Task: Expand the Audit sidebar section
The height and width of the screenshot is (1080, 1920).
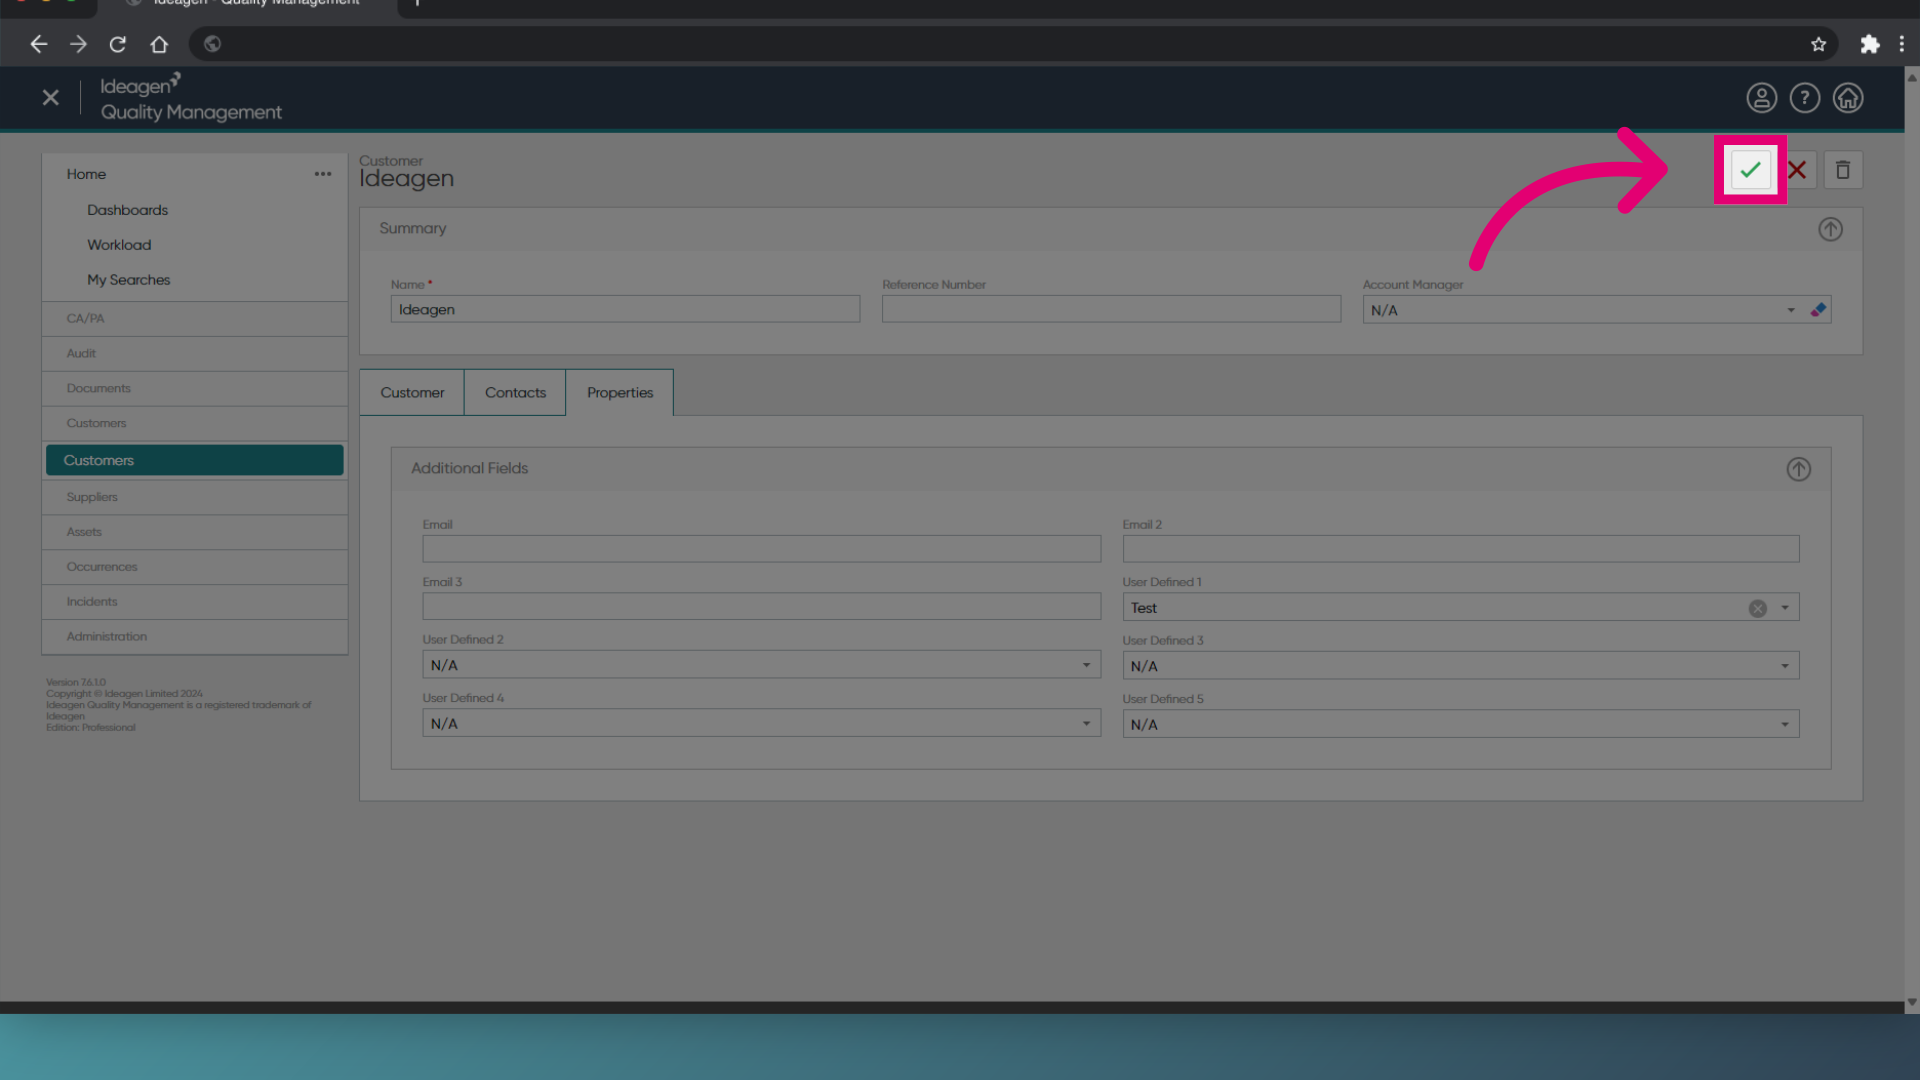Action: (195, 353)
